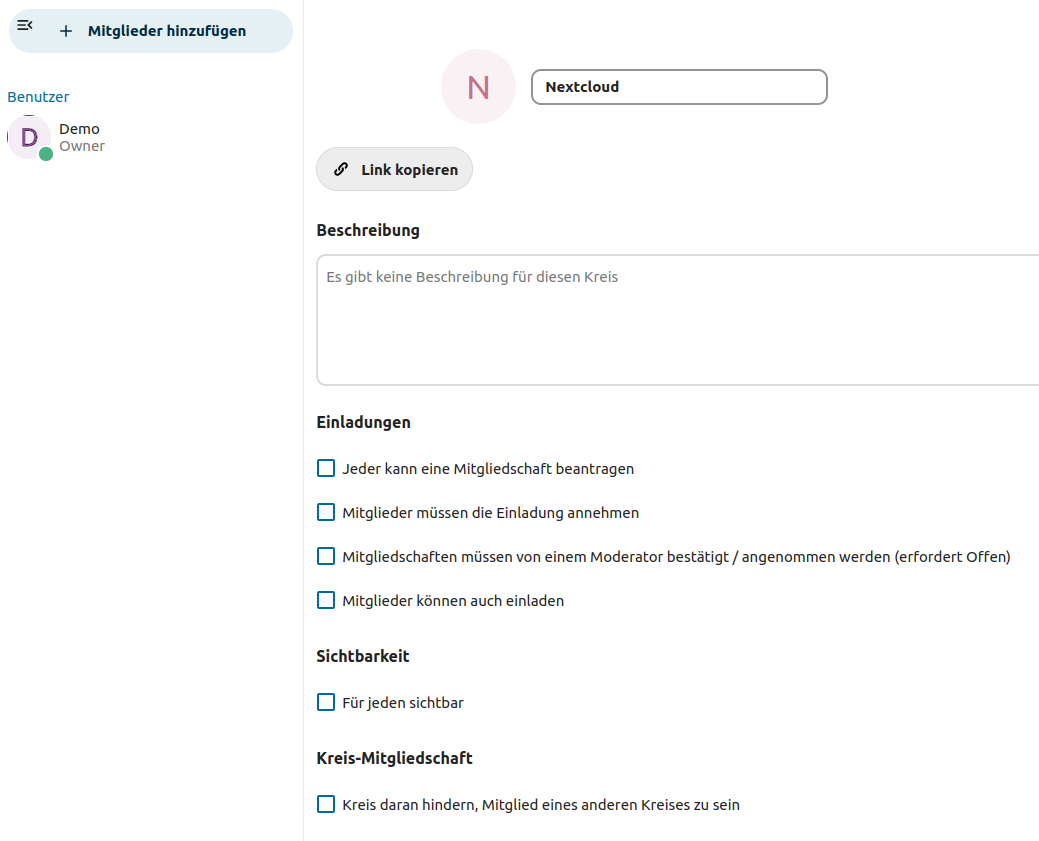
Task: Enable moderator confirmation for memberships
Action: tap(325, 555)
